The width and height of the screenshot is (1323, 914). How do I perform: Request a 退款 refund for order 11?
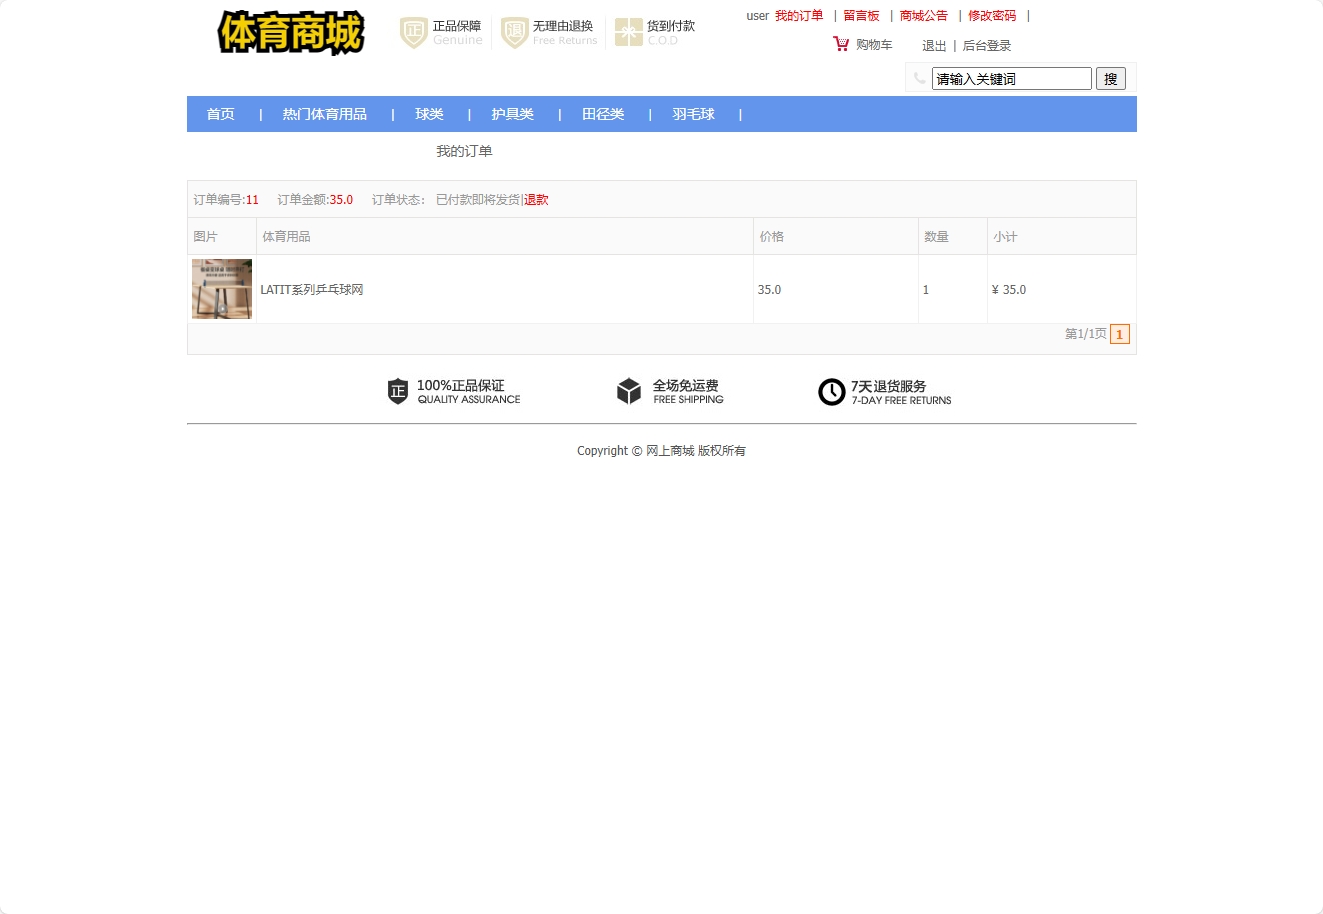(x=536, y=199)
